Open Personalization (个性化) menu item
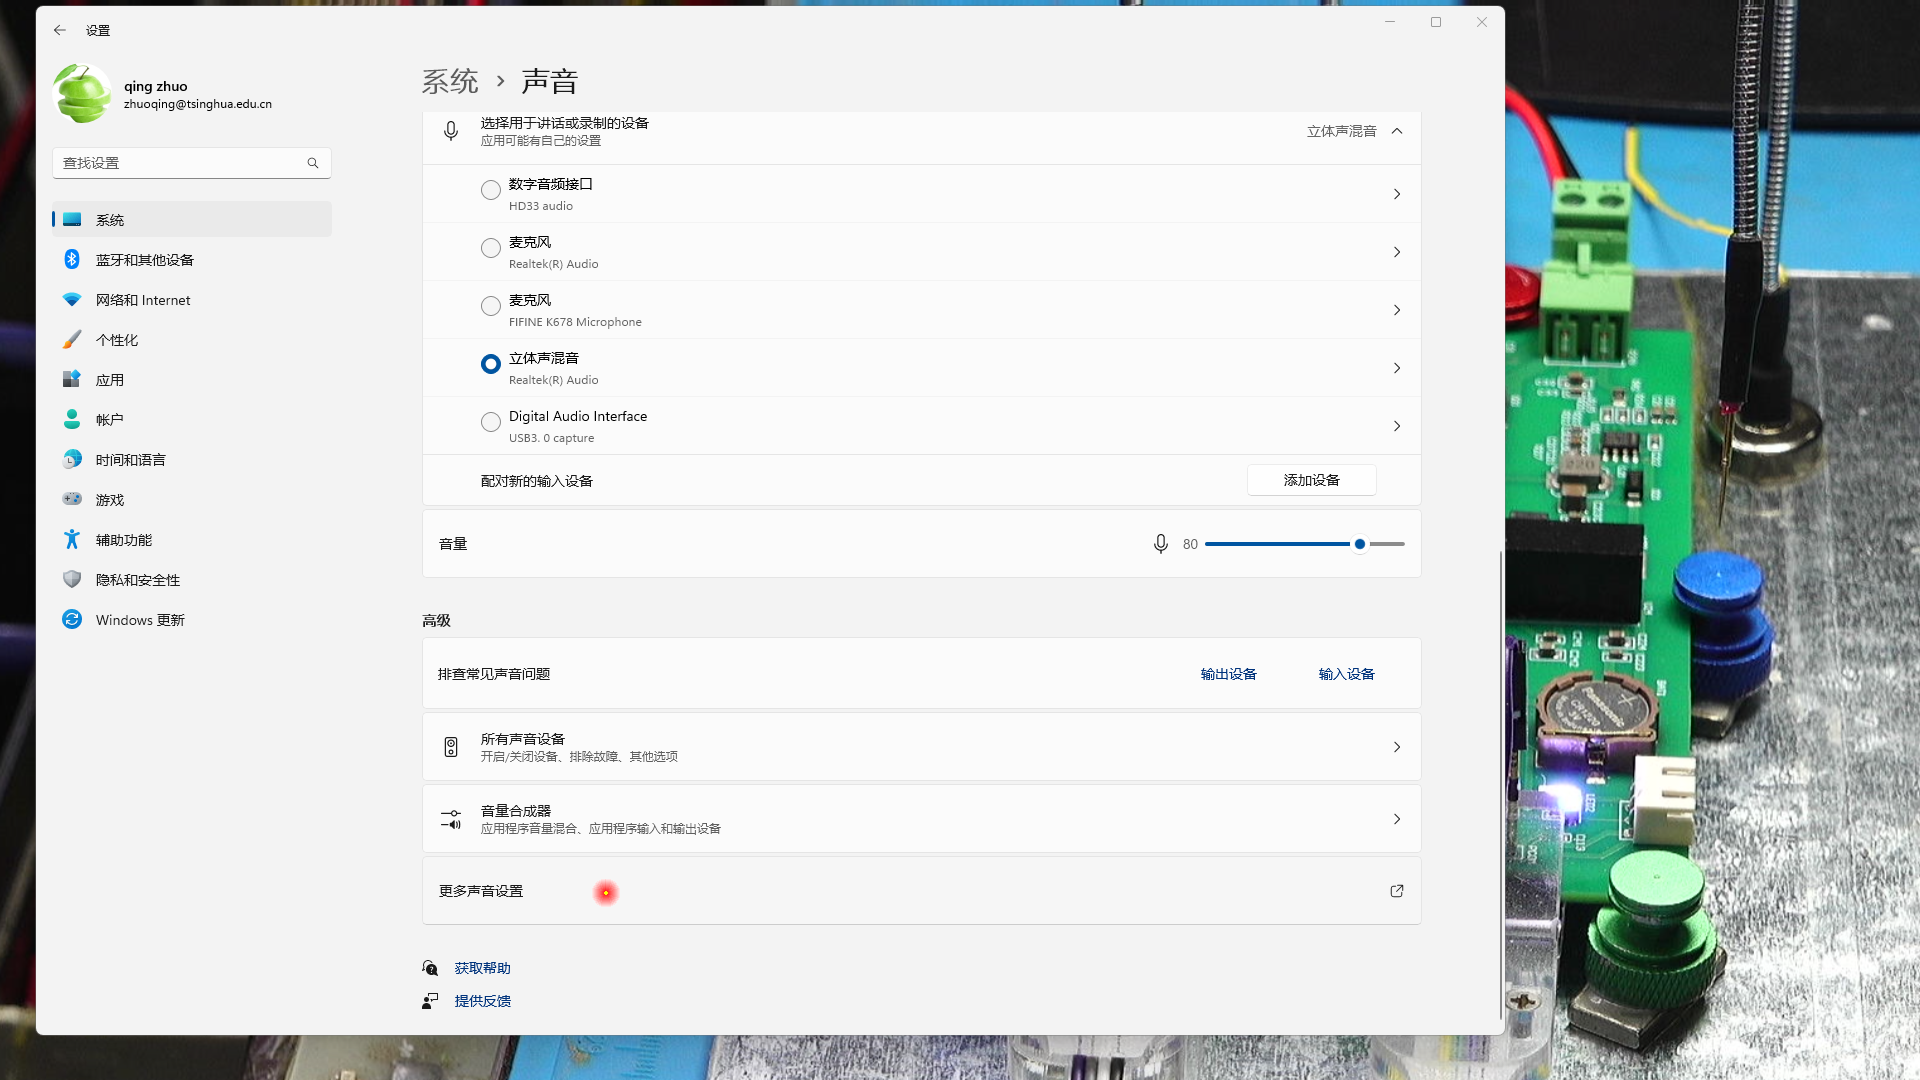1920x1080 pixels. click(117, 340)
